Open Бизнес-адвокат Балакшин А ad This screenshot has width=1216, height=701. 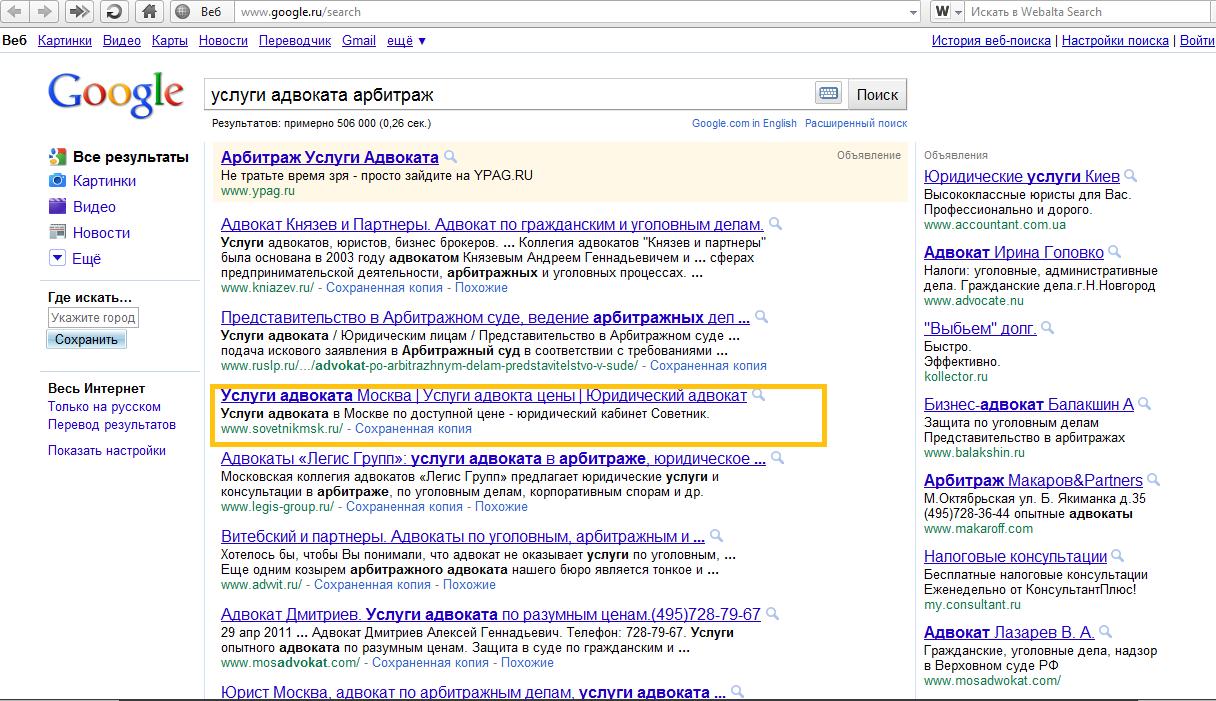click(x=1029, y=405)
